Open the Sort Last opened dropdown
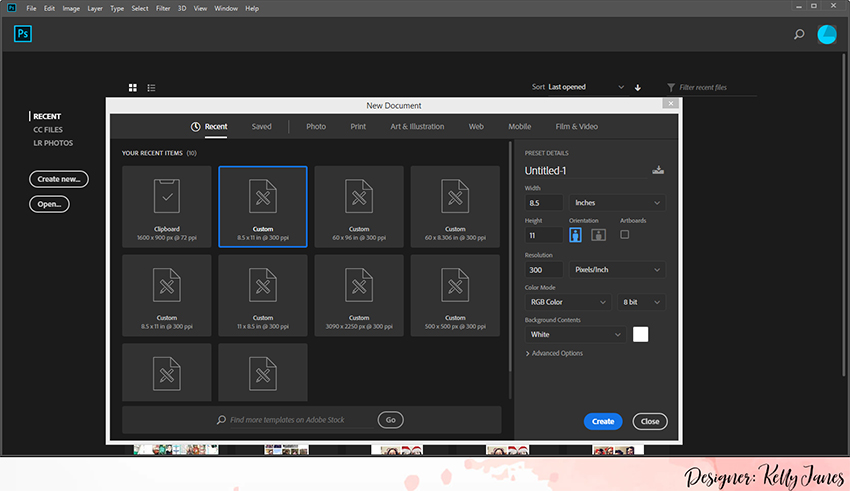This screenshot has width=850, height=491. point(586,87)
